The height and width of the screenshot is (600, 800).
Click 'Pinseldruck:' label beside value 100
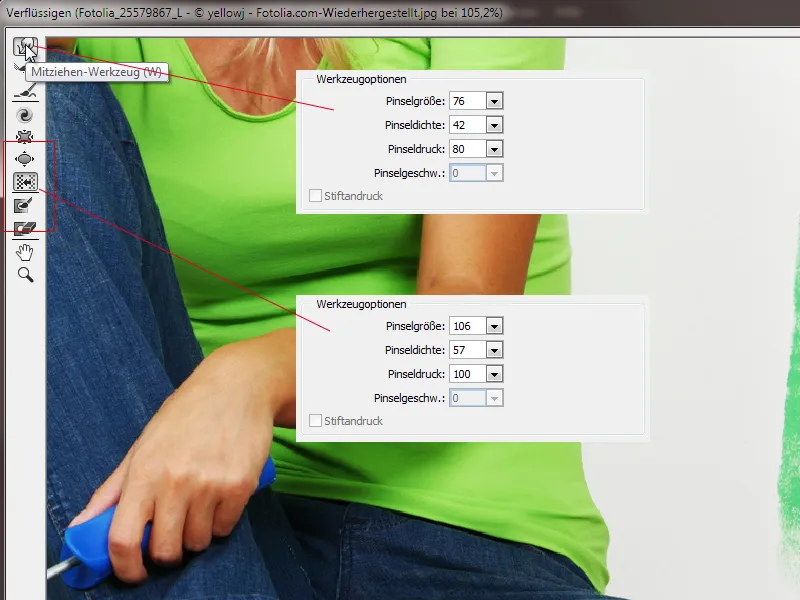pyautogui.click(x=416, y=374)
